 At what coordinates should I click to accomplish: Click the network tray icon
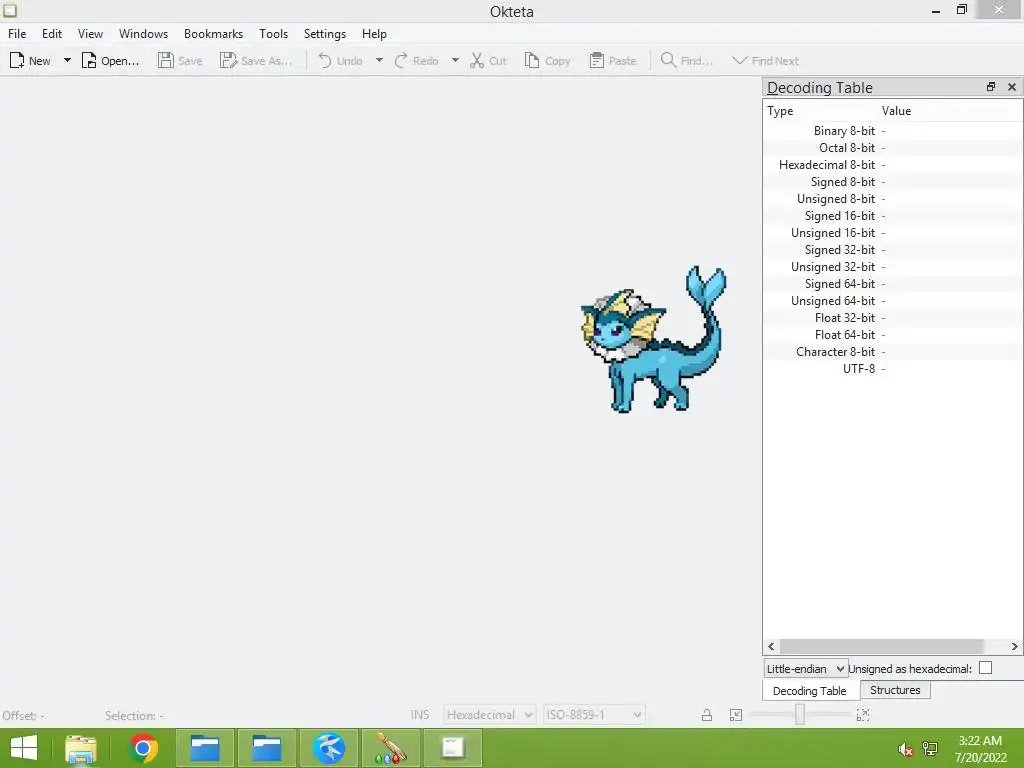pos(930,749)
